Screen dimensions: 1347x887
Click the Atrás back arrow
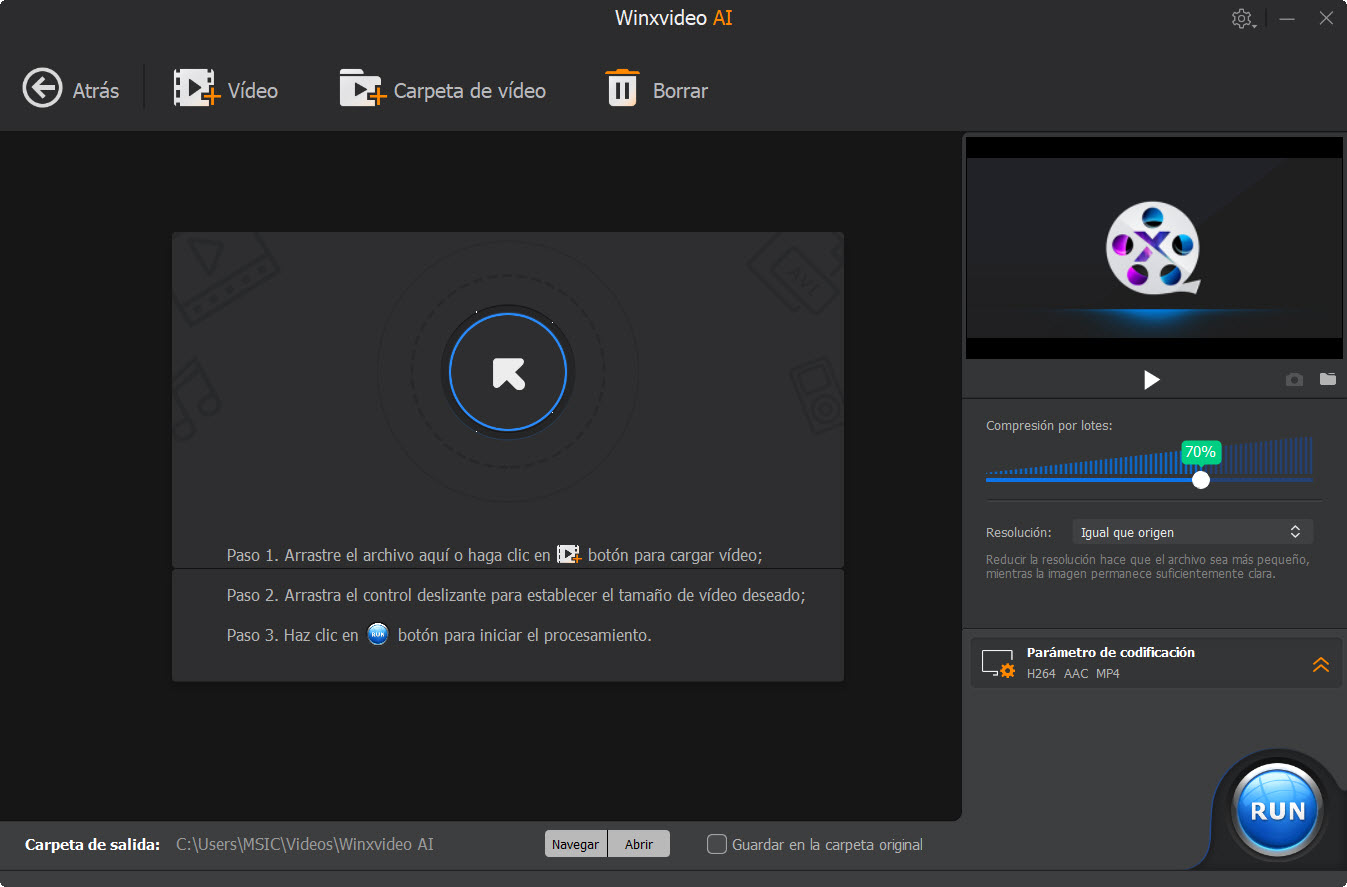[x=42, y=88]
